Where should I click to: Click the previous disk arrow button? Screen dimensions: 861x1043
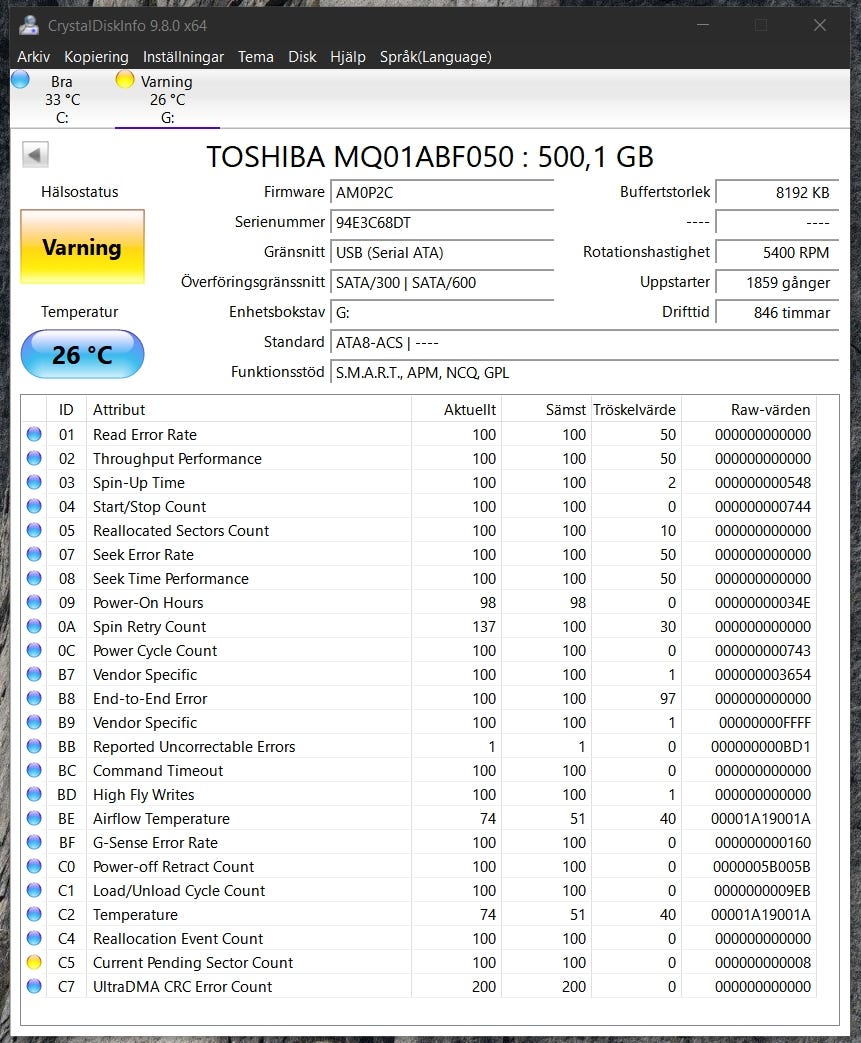pyautogui.click(x=35, y=155)
